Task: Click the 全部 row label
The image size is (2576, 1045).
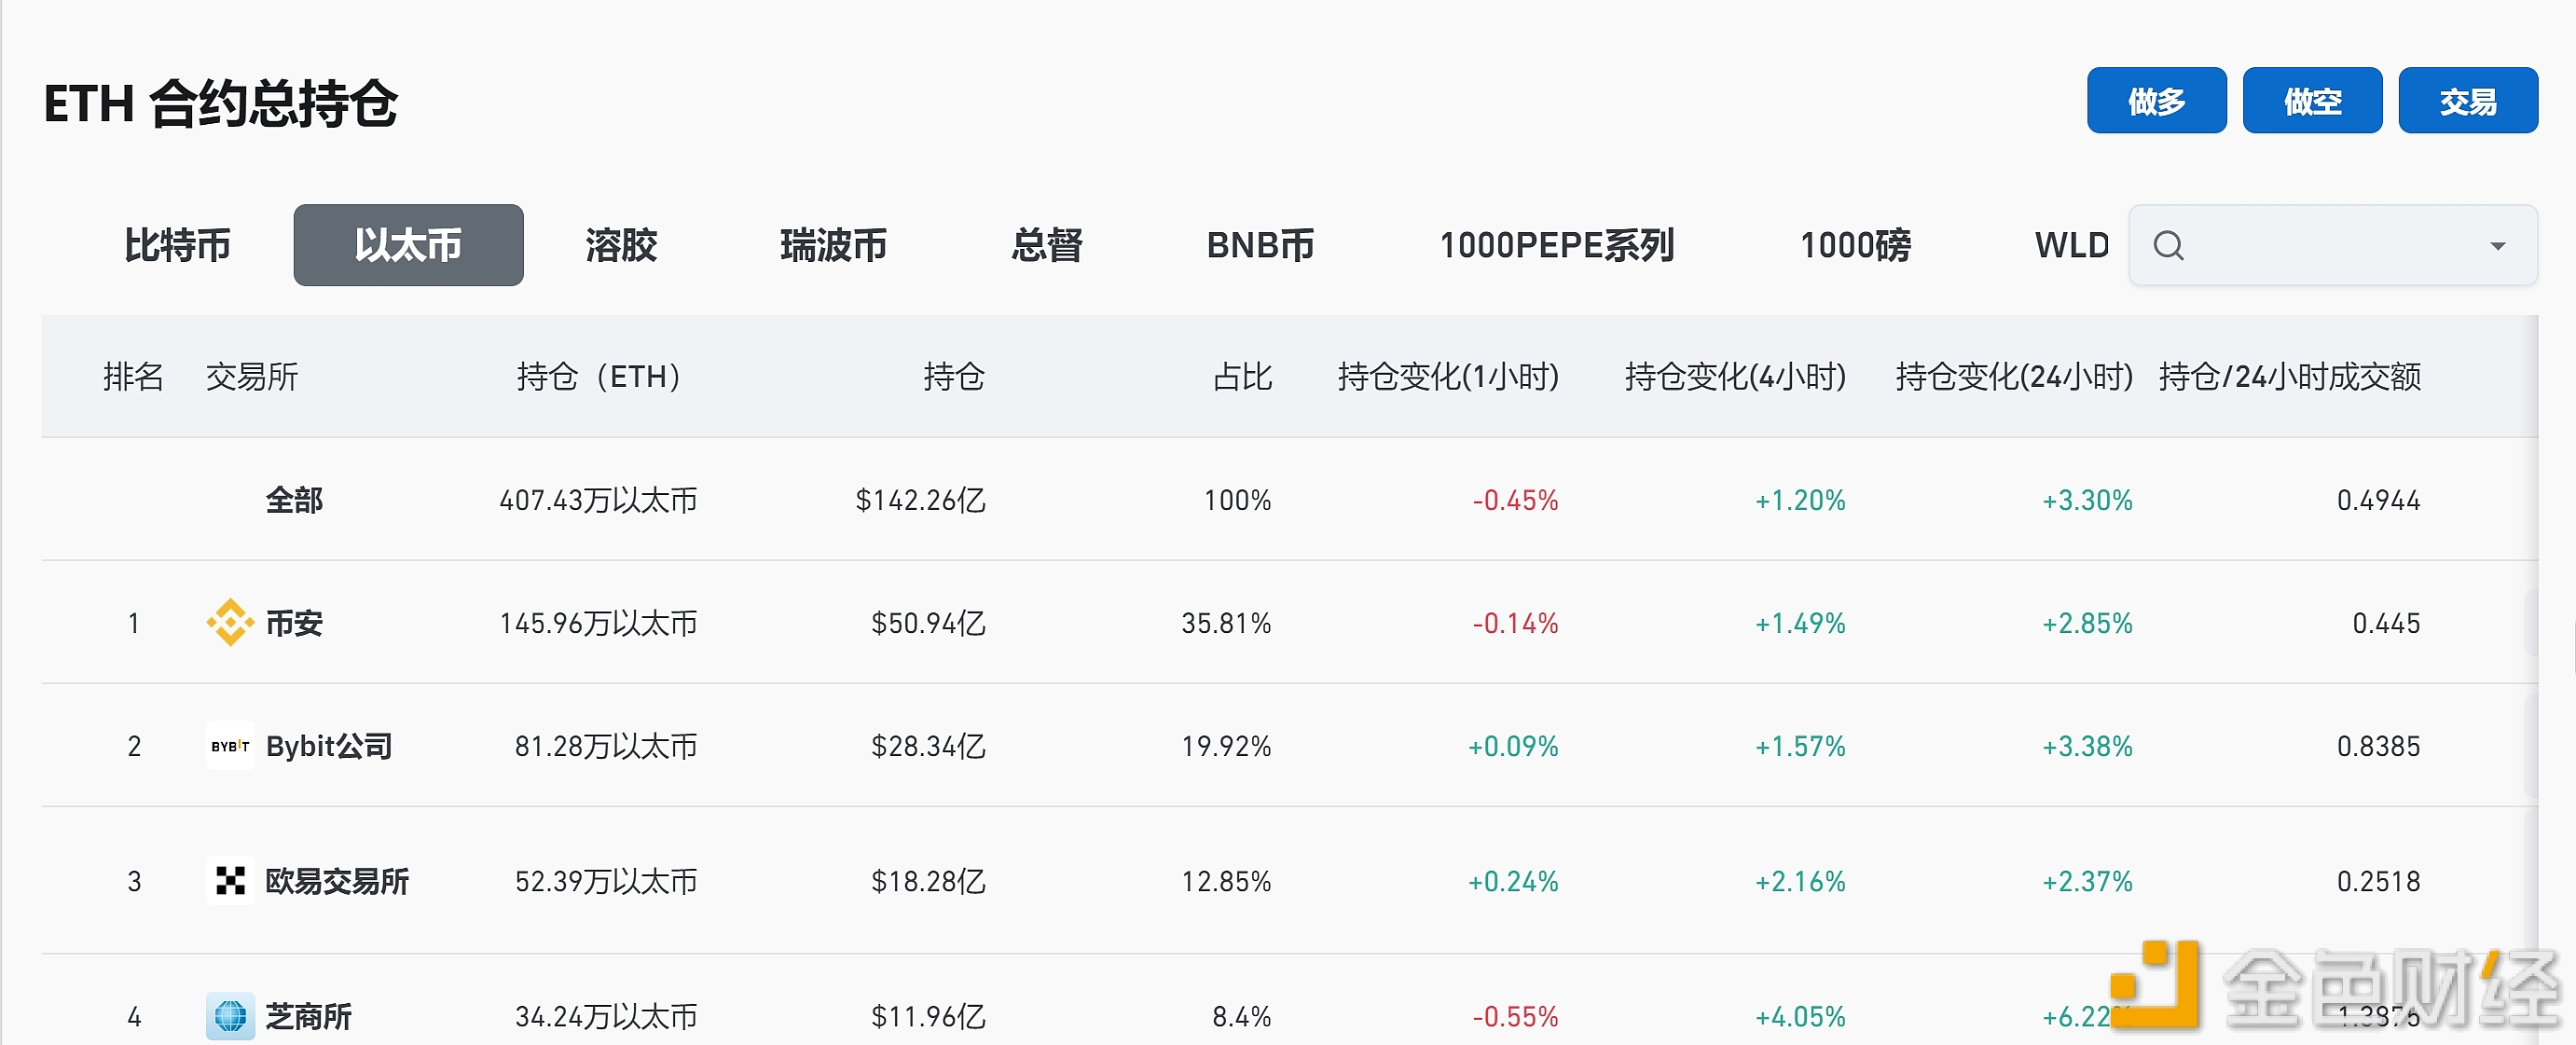Action: [294, 500]
